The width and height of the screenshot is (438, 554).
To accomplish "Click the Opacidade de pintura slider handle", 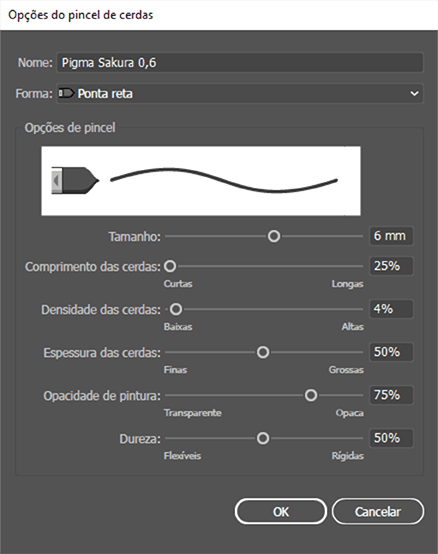I will point(311,395).
